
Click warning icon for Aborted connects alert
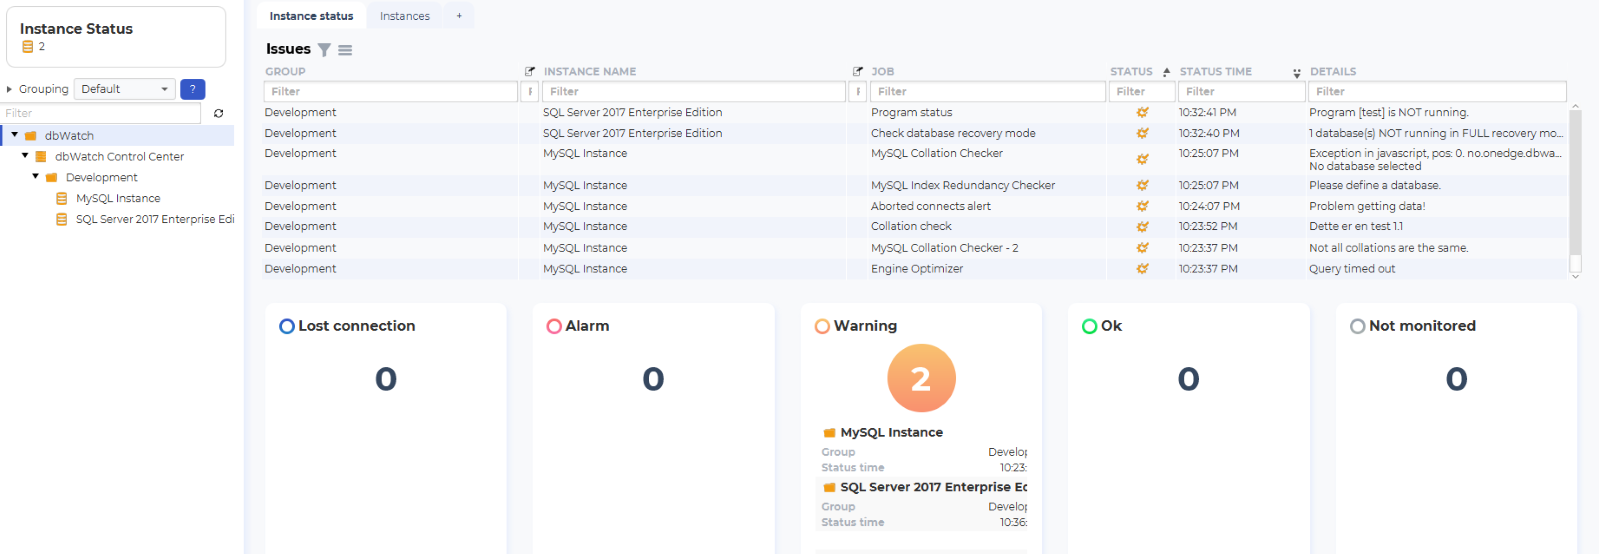[1142, 206]
